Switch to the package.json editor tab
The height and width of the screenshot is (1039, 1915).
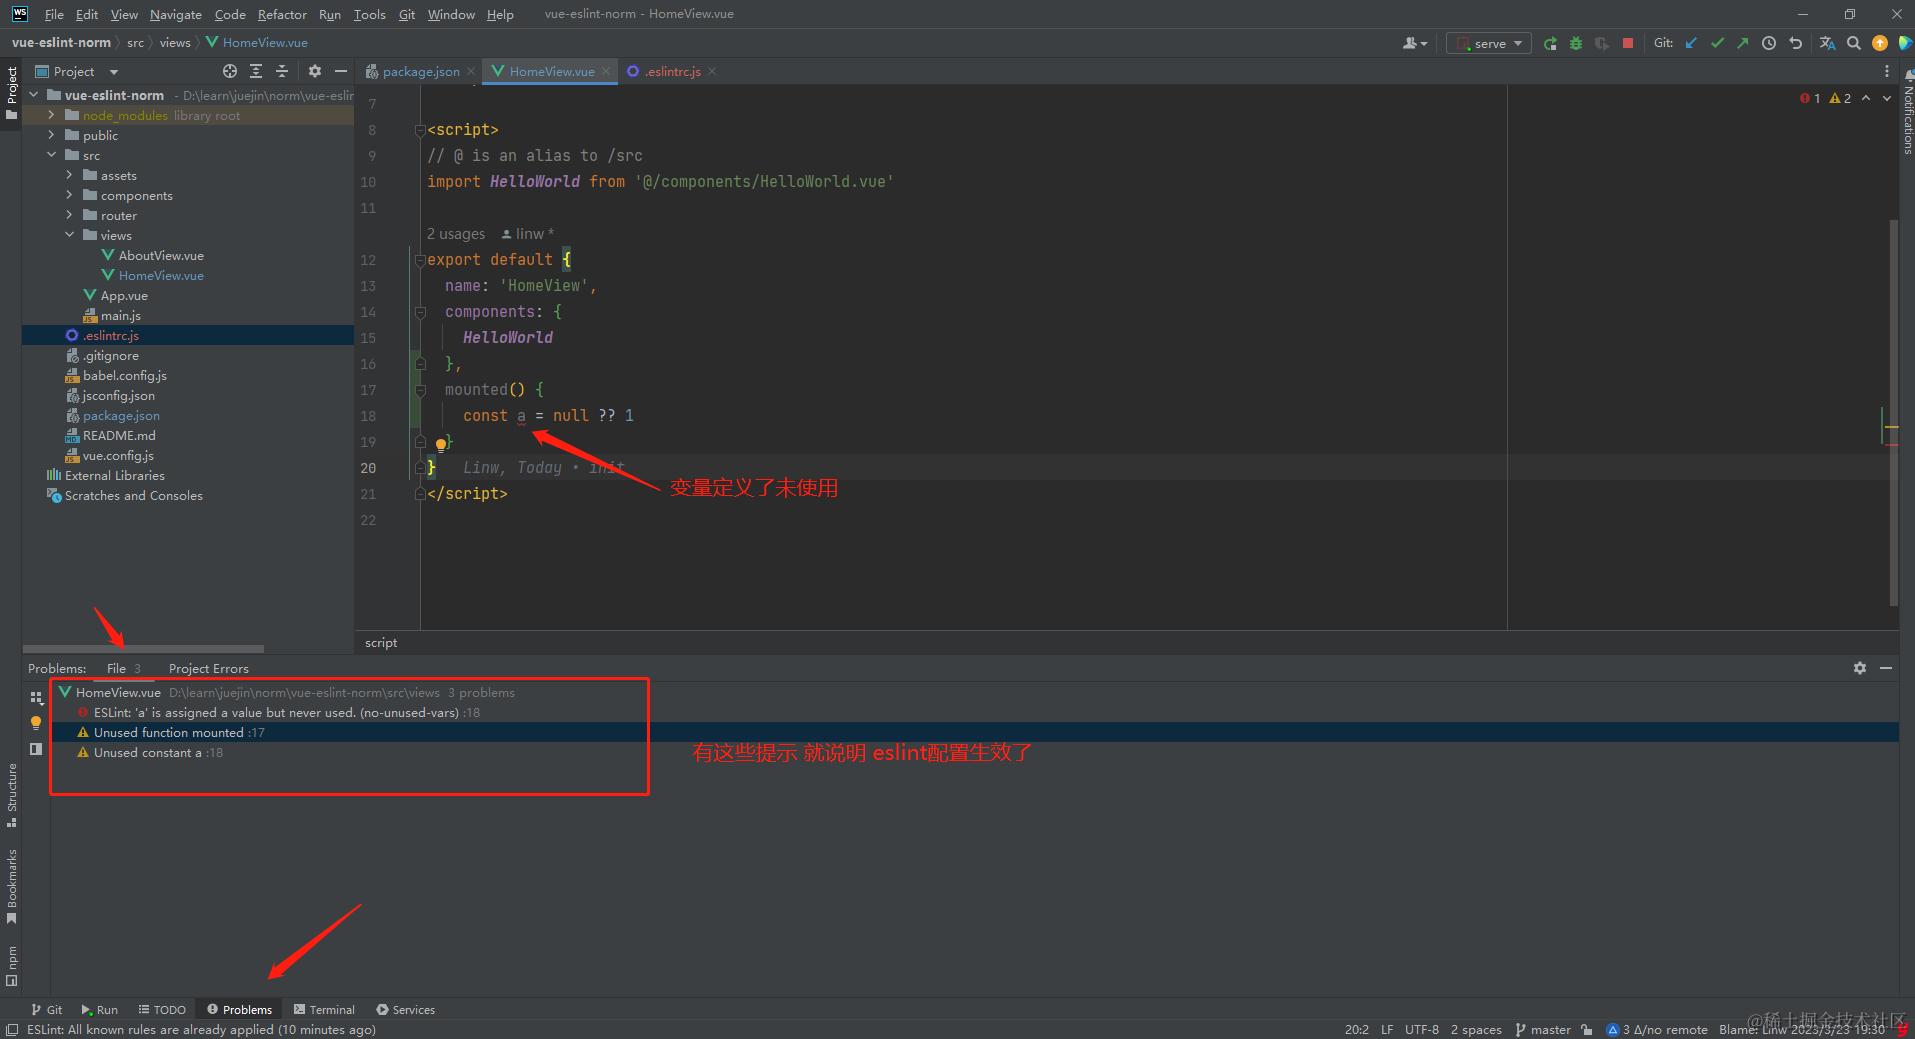coord(421,71)
